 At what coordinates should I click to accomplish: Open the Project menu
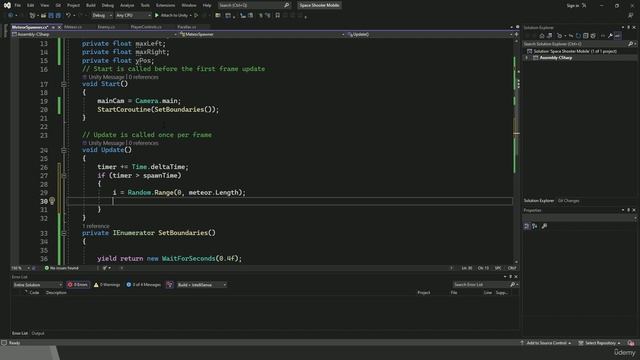(73, 5)
